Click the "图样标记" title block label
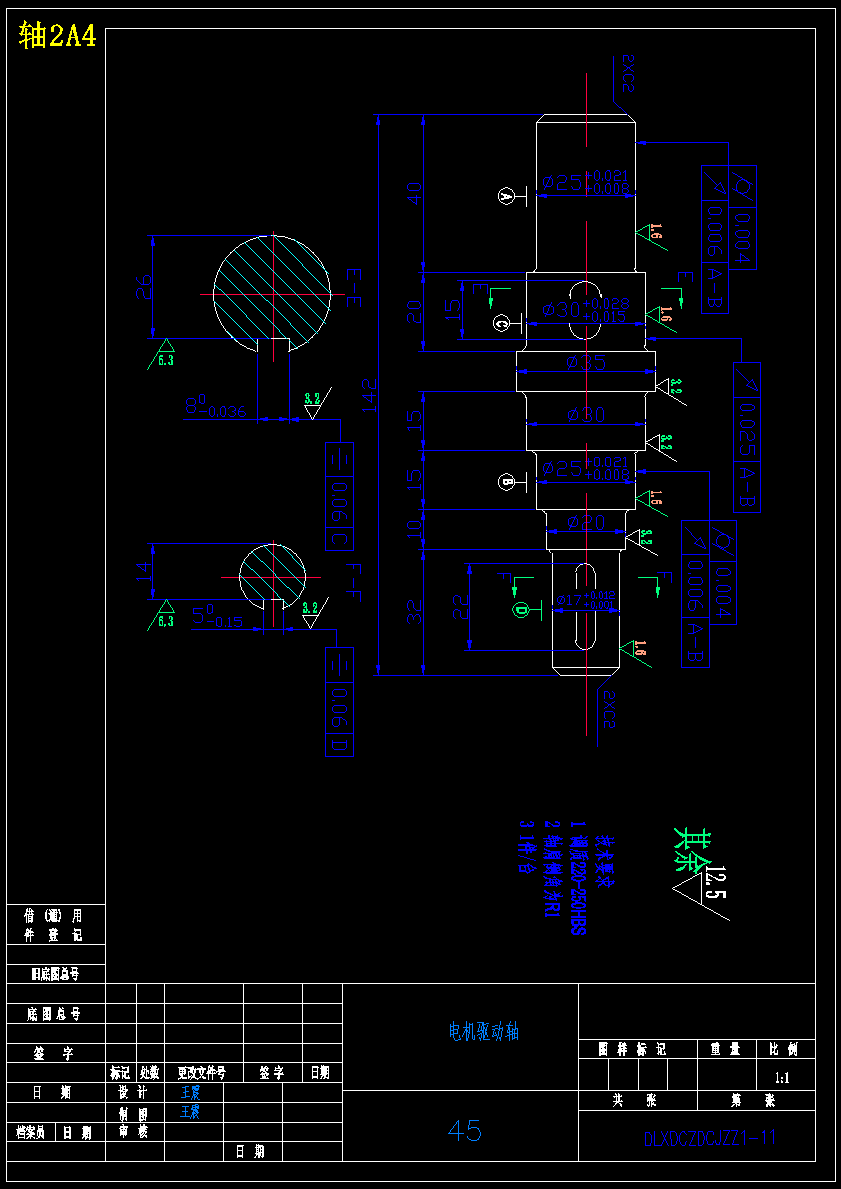The height and width of the screenshot is (1189, 841). (632, 1049)
